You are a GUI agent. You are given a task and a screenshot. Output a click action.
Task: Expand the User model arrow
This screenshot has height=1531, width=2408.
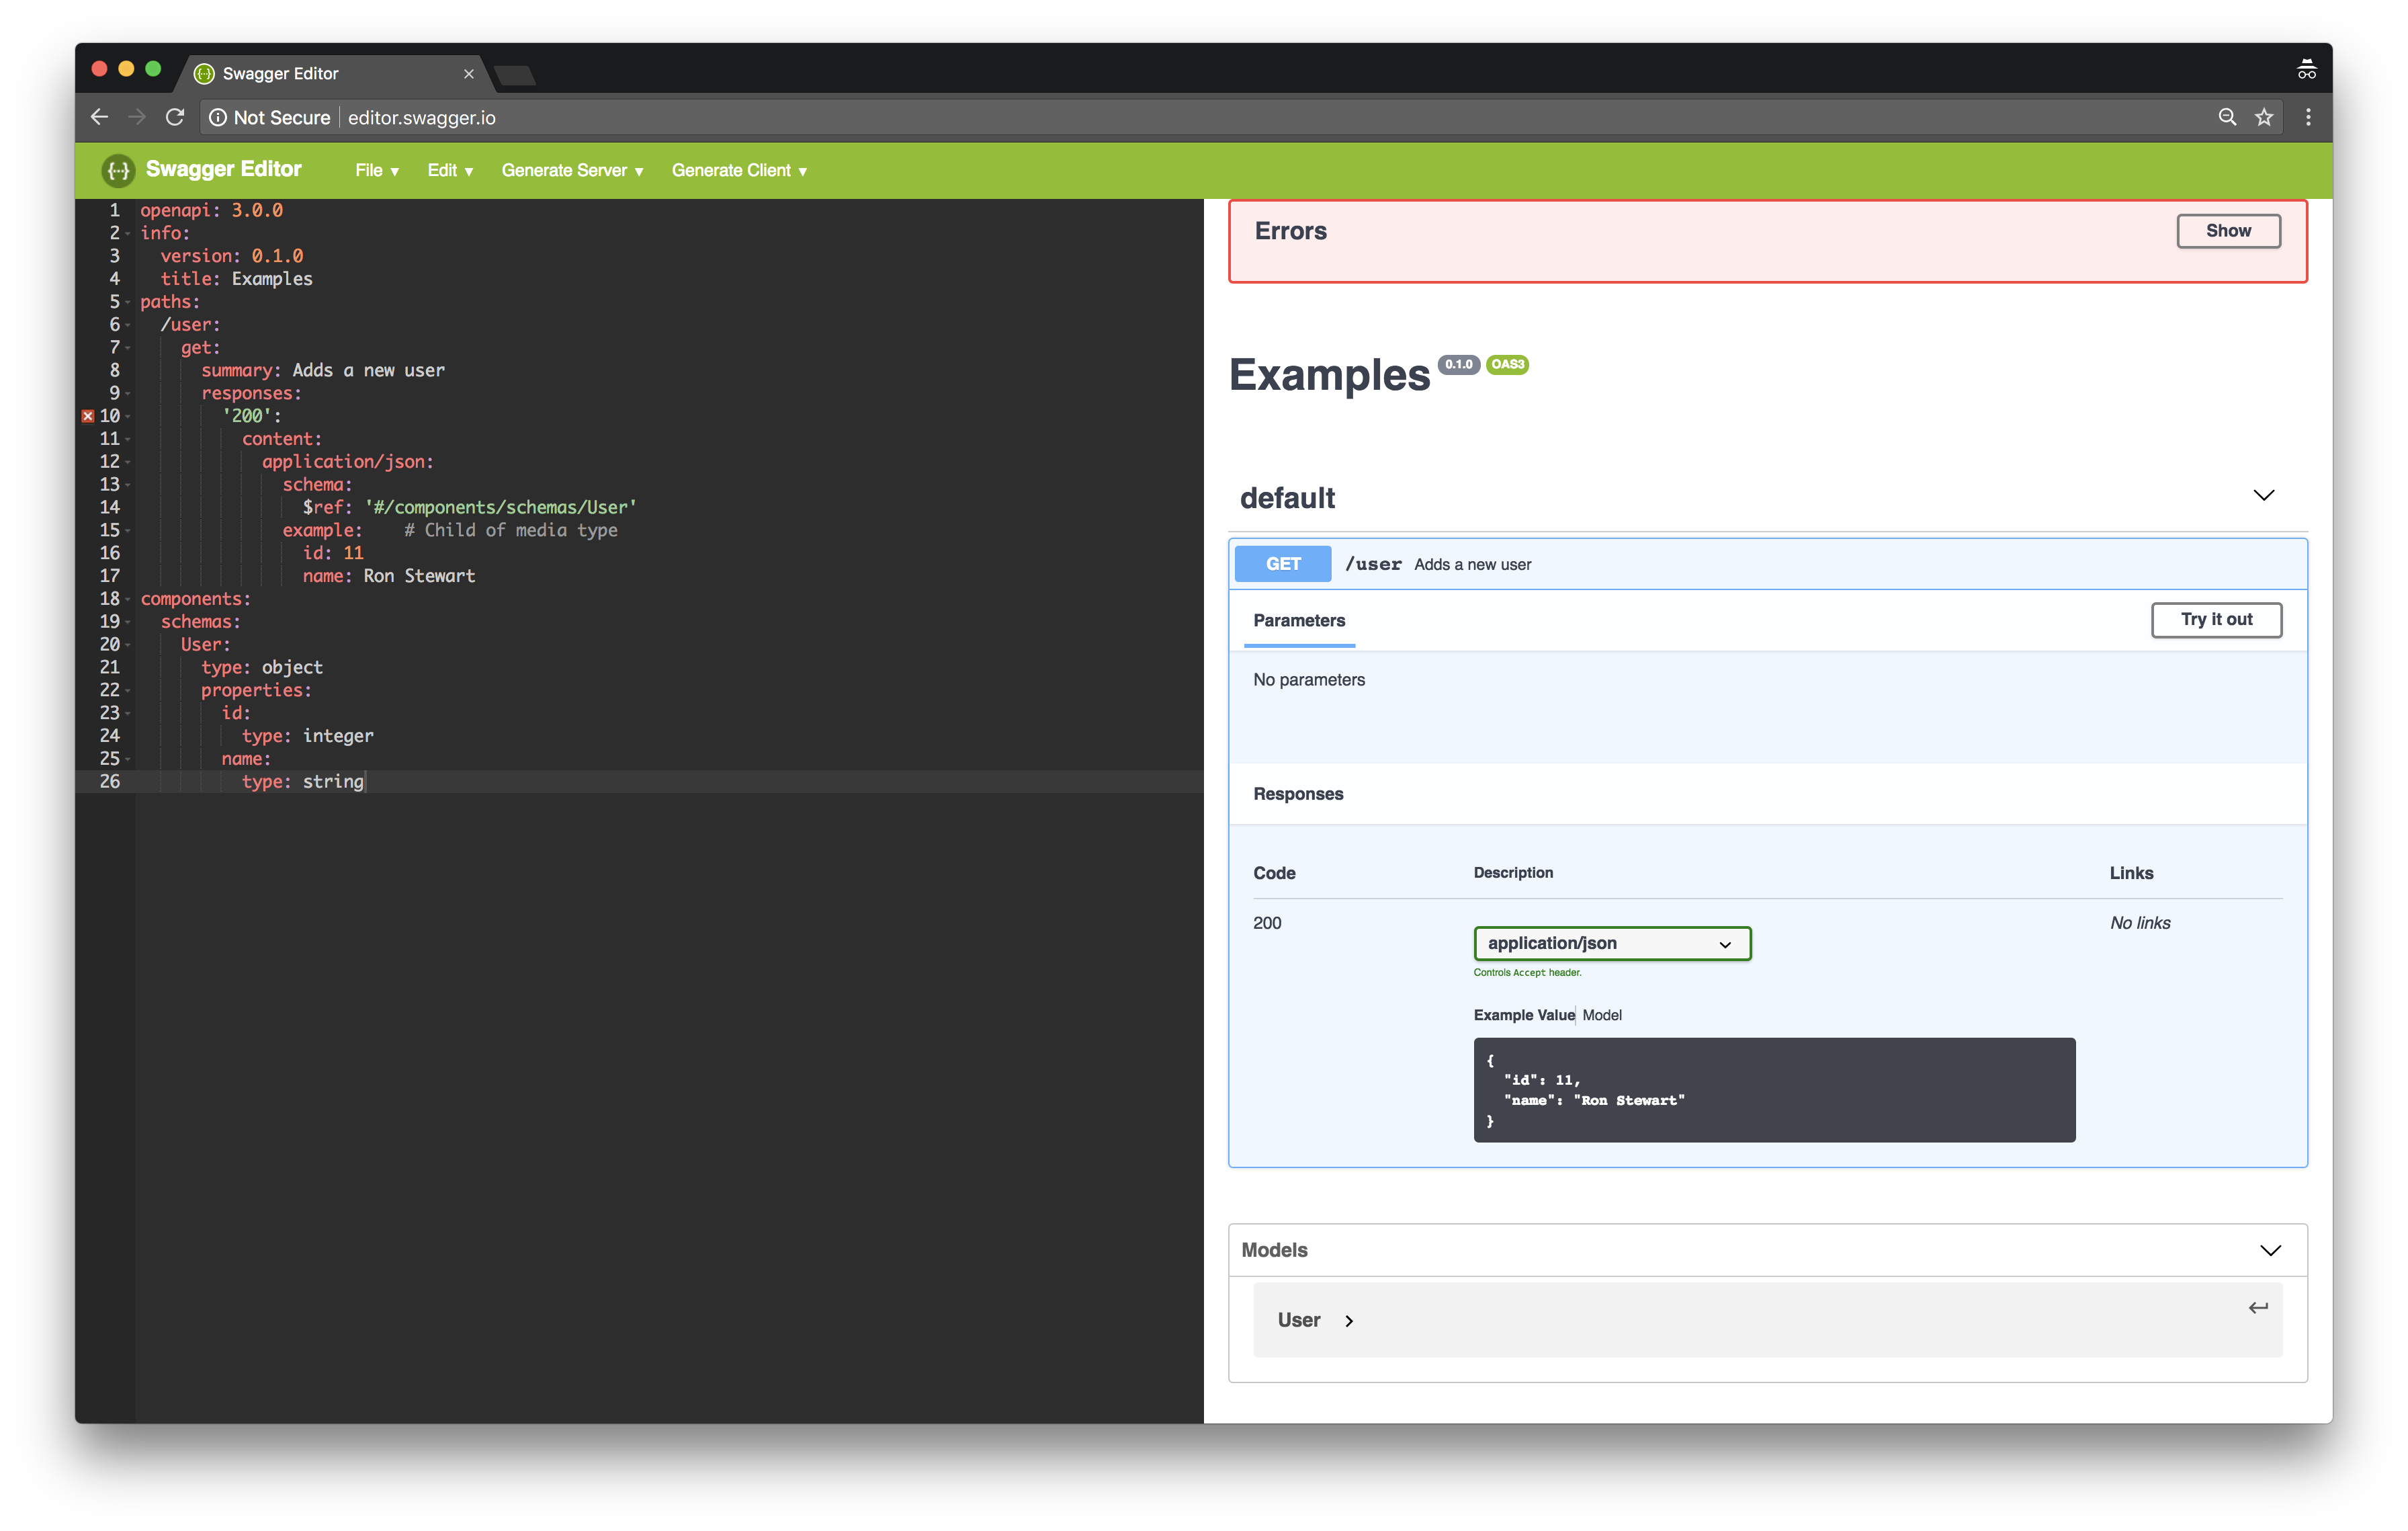1349,1321
